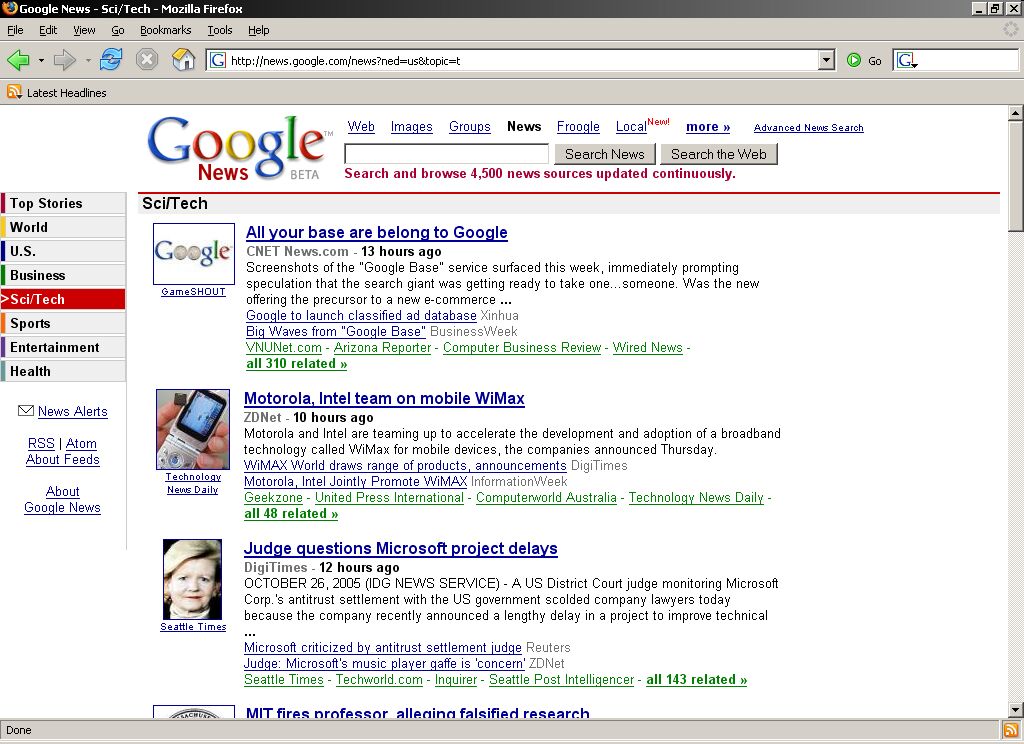Screen dimensions: 1024x744
Task: Click the Google News search input field
Action: coord(447,154)
